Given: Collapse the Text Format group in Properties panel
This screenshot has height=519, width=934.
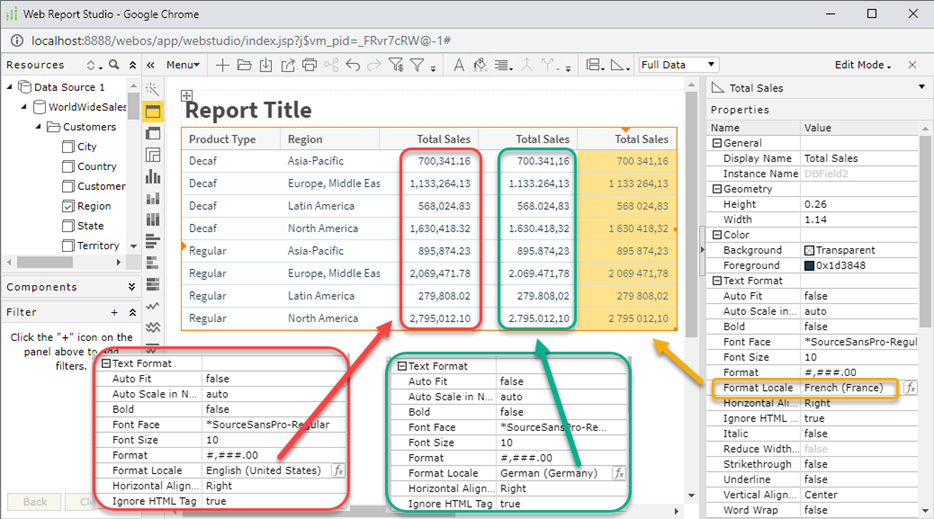Looking at the screenshot, I should click(x=717, y=281).
